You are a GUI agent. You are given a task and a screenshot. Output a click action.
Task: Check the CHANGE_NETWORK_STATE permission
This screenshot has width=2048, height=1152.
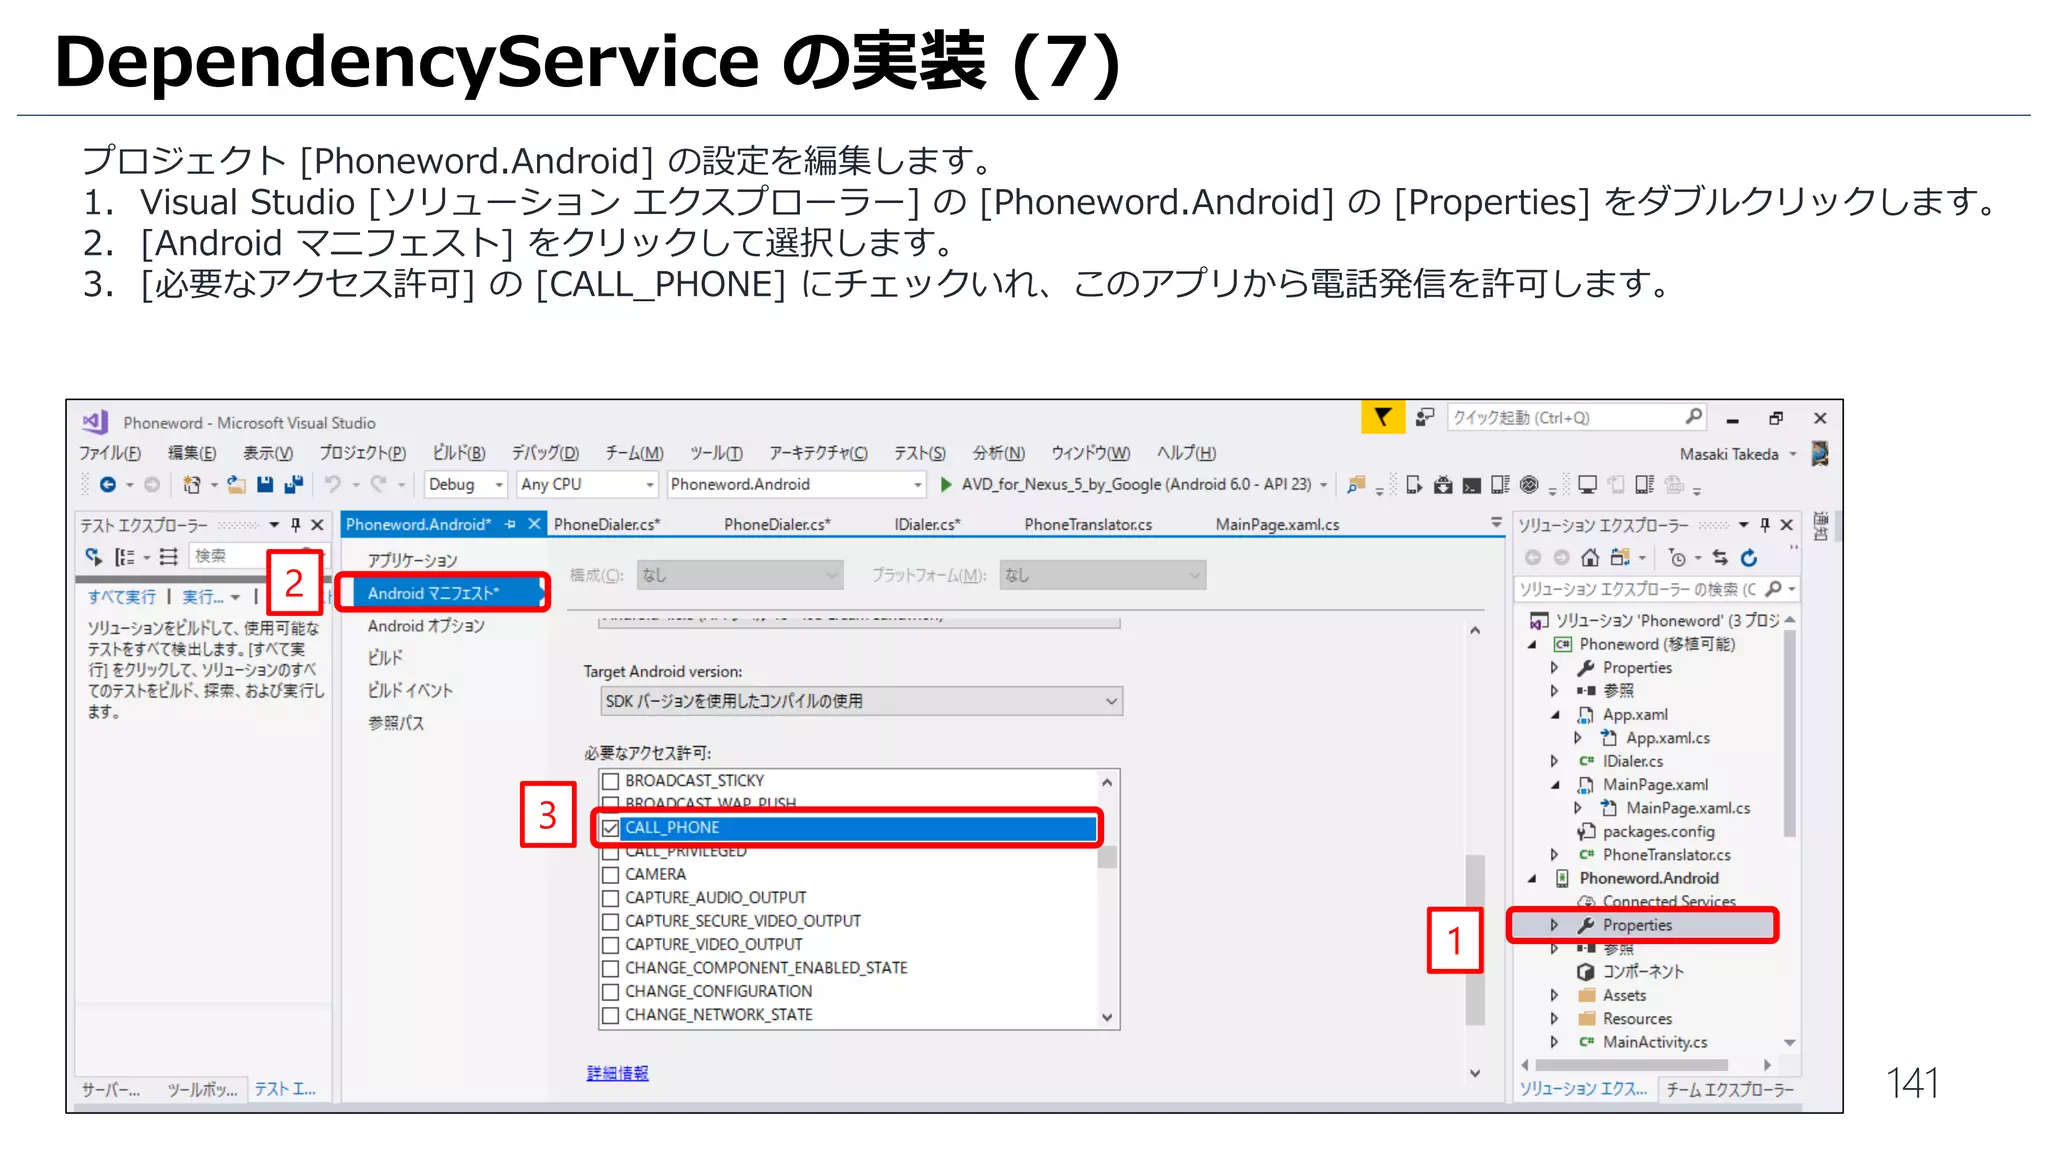(x=611, y=1015)
